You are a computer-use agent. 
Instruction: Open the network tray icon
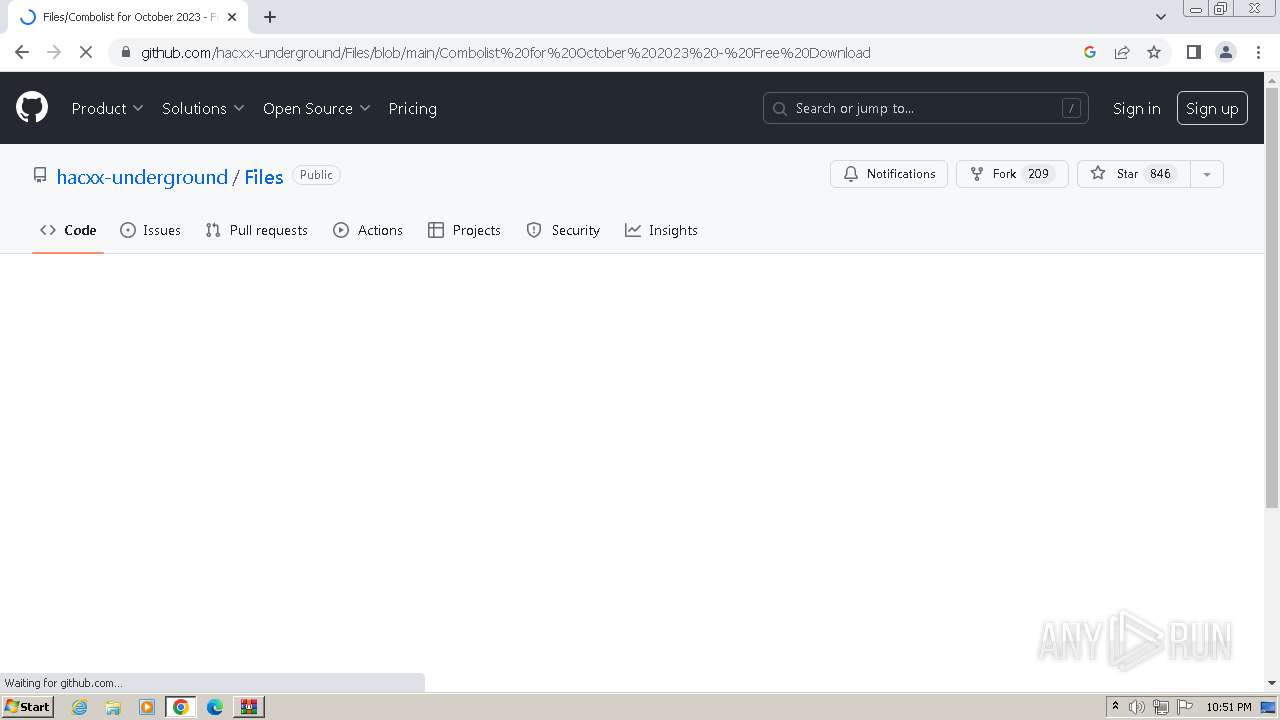[1161, 707]
